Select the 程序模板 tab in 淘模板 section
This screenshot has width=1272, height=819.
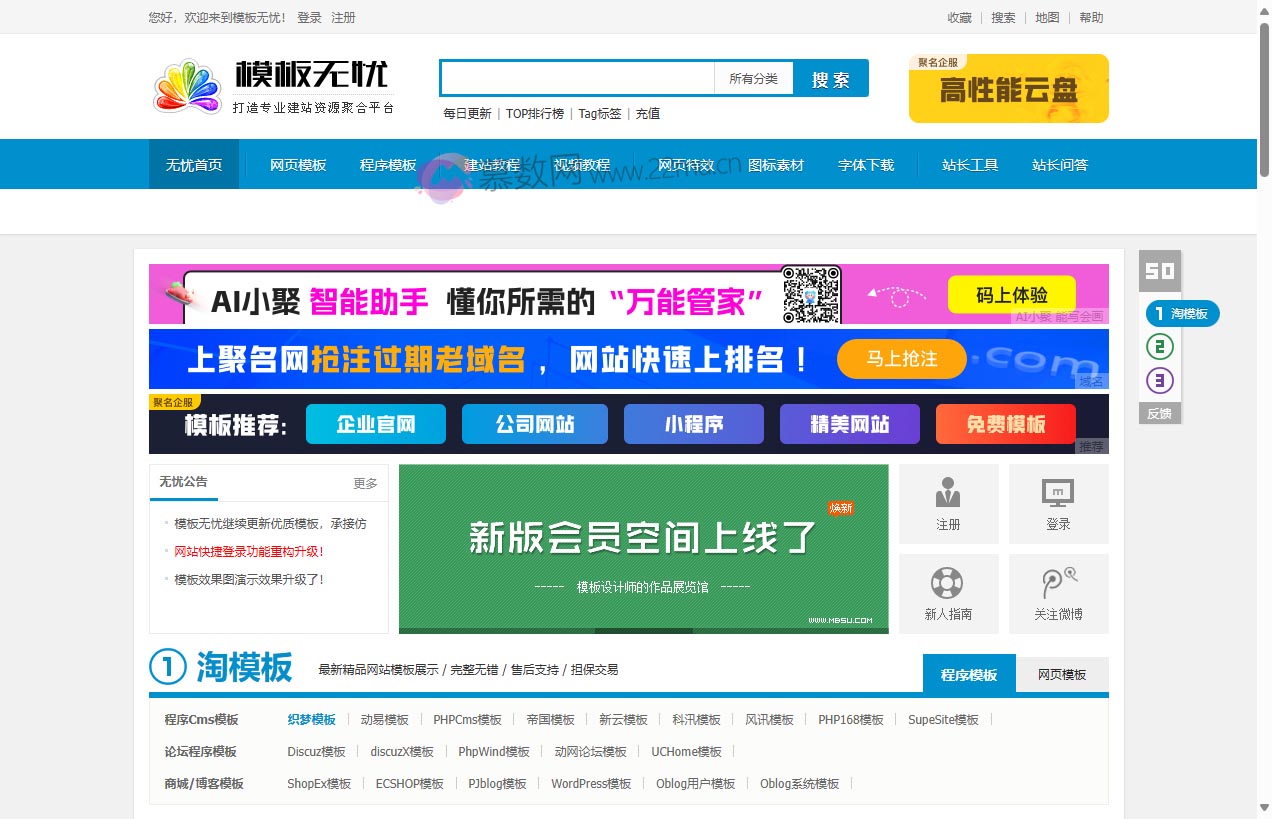(968, 673)
